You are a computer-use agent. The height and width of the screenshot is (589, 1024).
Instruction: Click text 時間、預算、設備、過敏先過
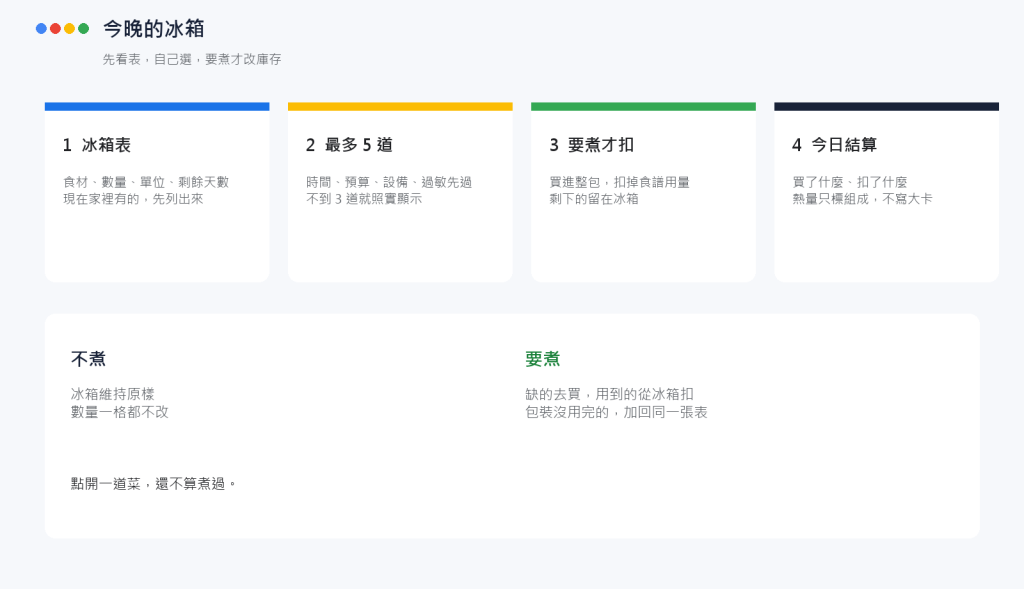pyautogui.click(x=389, y=182)
